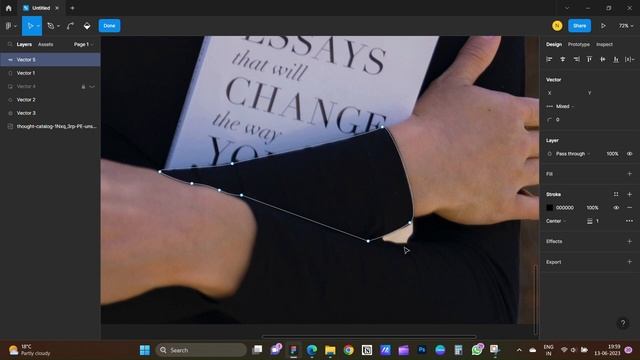Click align top icon
Screen dimensions: 640x360
[589, 60]
